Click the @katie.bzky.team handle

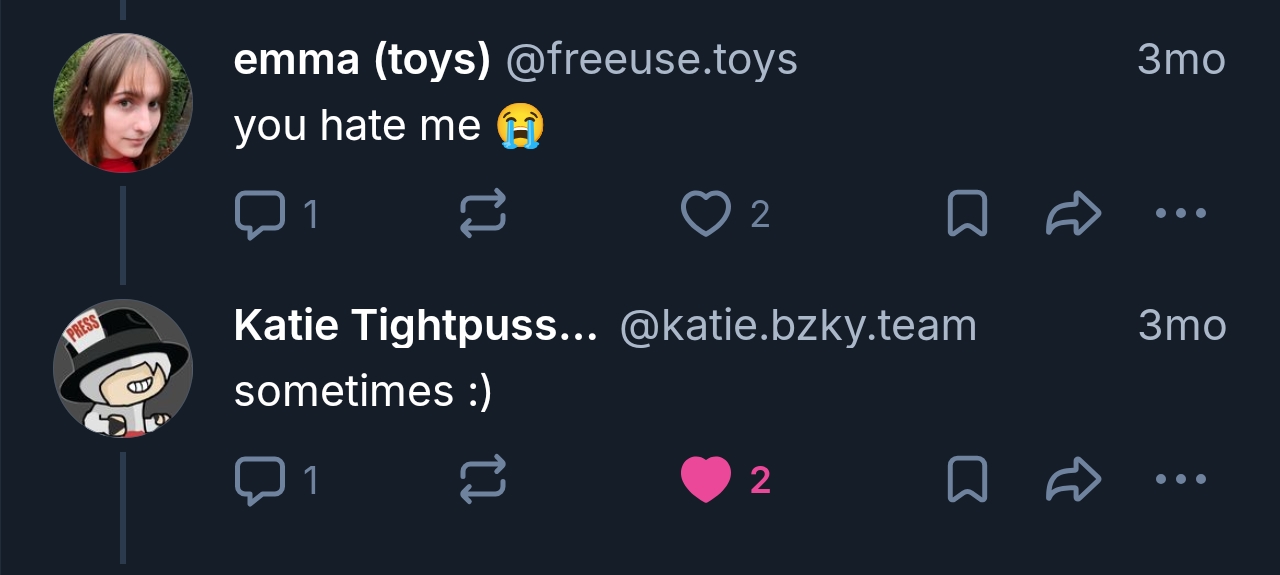[x=797, y=327]
